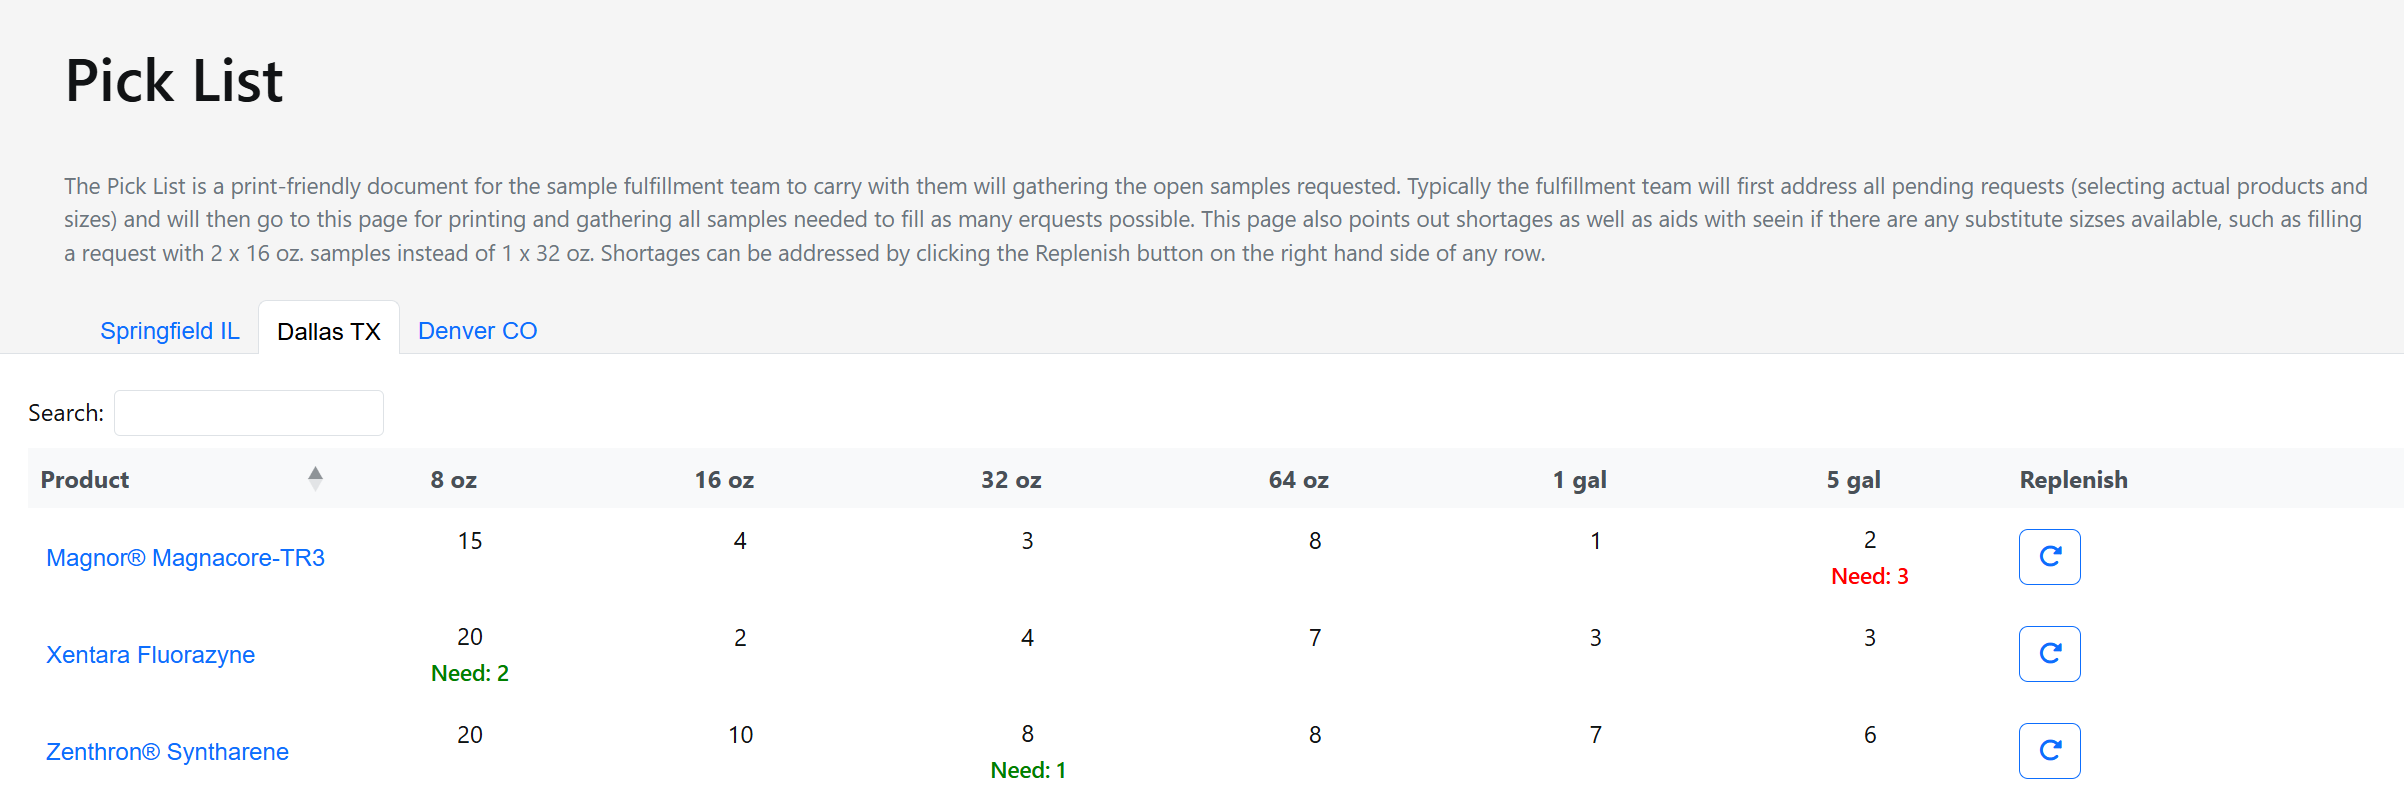Click the red Need: 3 shortage label

click(x=1869, y=576)
